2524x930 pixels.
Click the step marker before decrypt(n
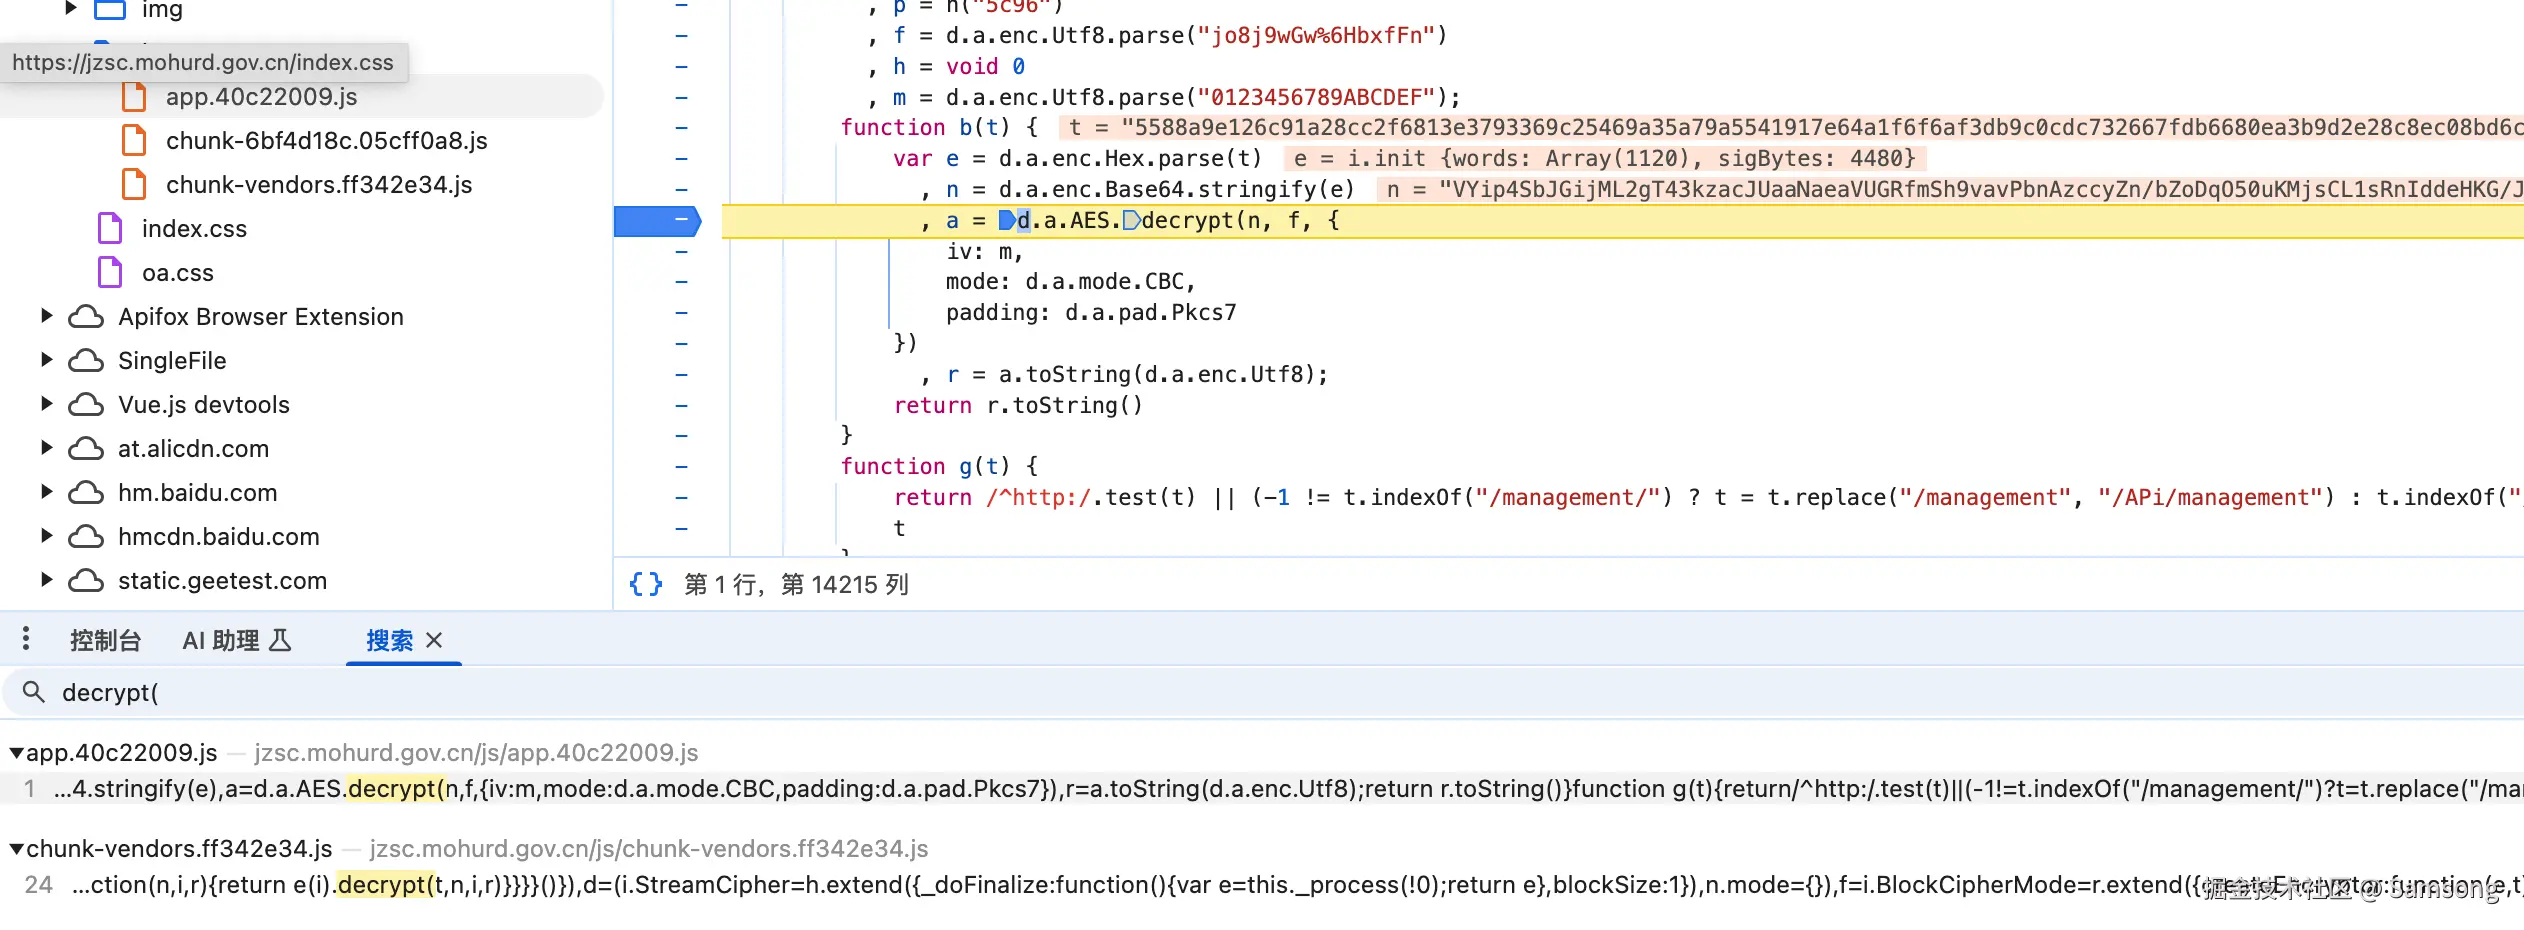point(1131,220)
